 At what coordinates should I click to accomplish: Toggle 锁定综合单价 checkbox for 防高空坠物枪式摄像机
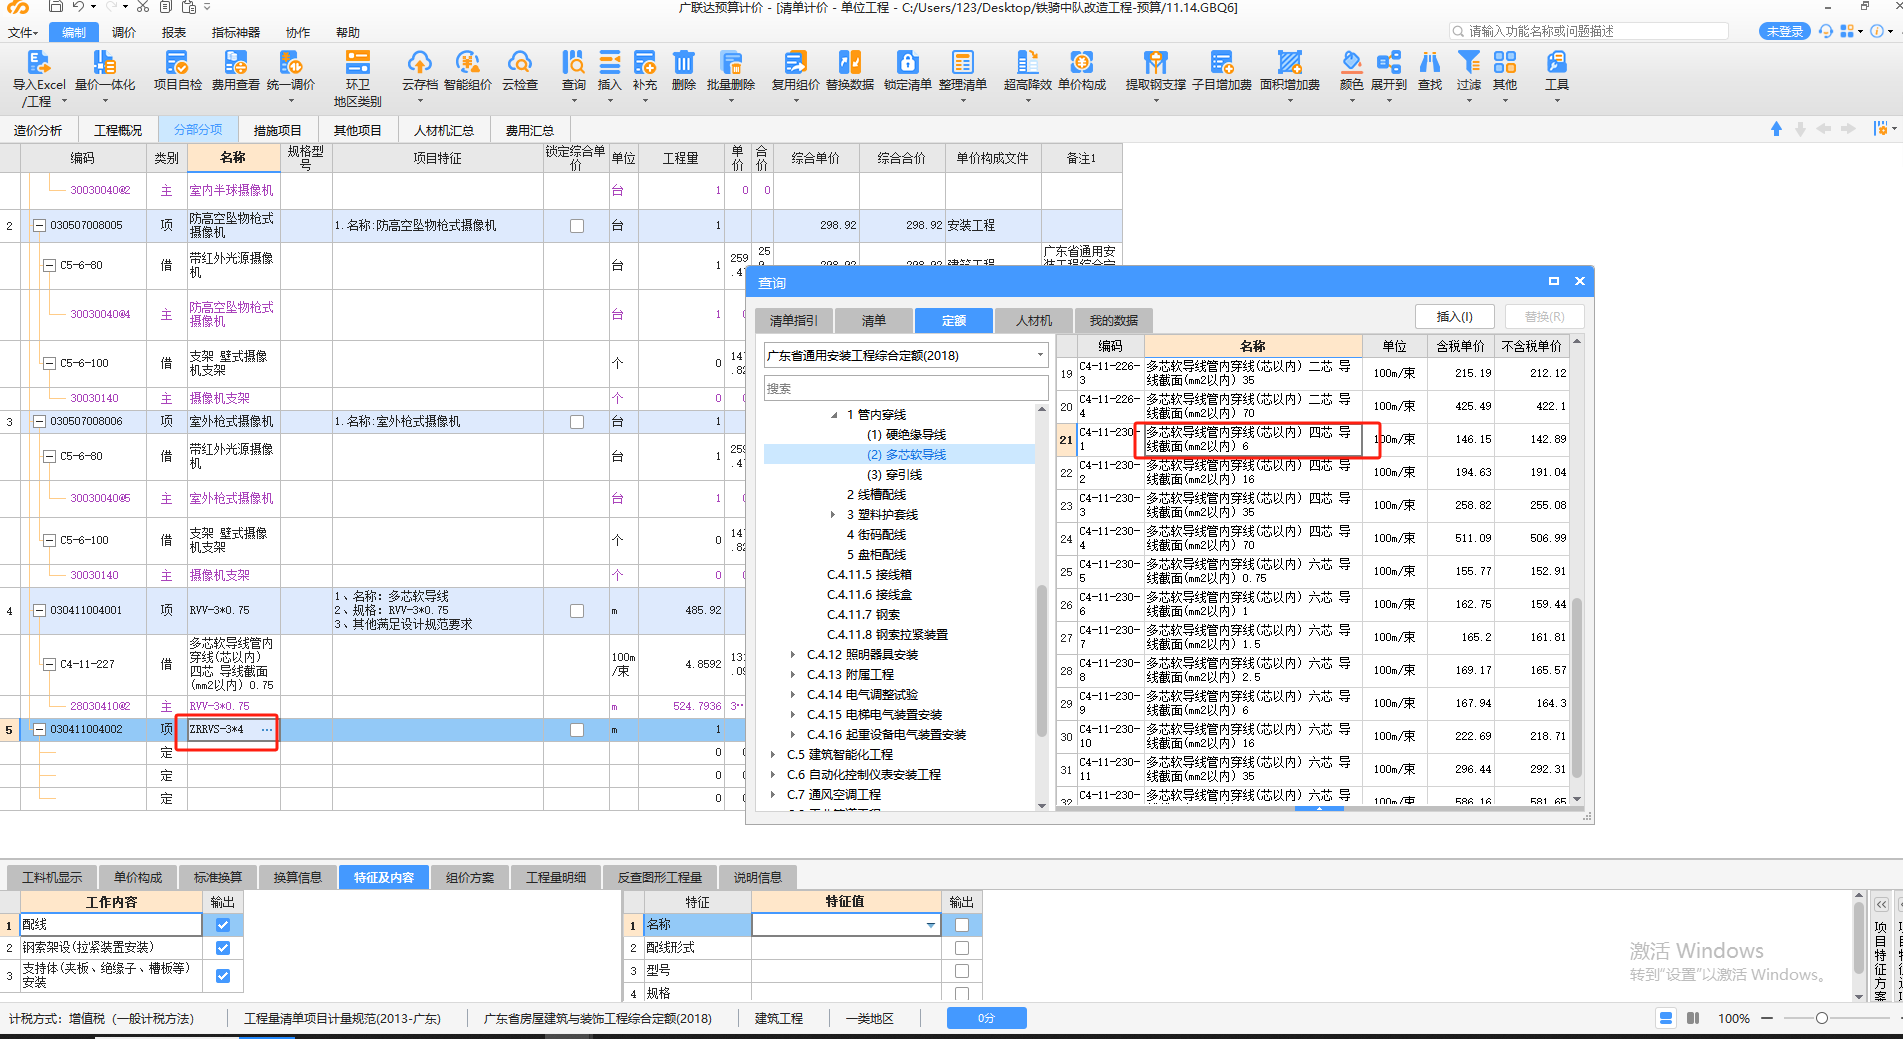click(577, 226)
